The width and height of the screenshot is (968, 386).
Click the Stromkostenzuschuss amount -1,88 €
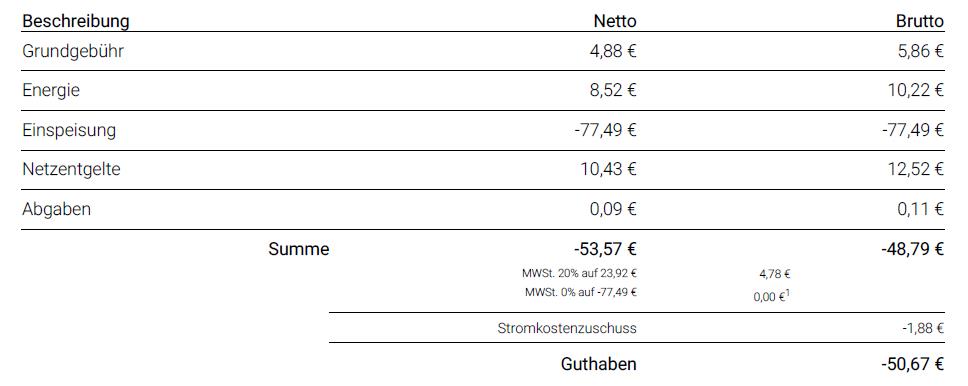(x=923, y=329)
